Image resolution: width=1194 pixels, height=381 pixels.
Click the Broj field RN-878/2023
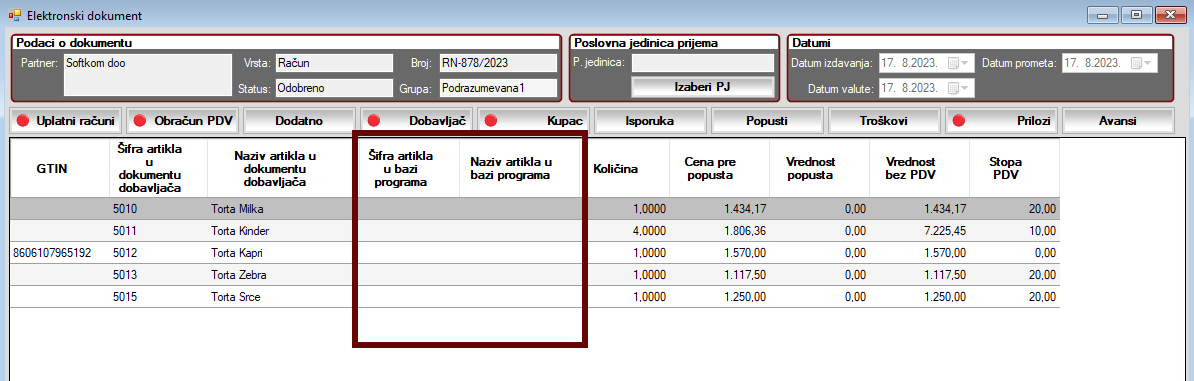point(498,62)
